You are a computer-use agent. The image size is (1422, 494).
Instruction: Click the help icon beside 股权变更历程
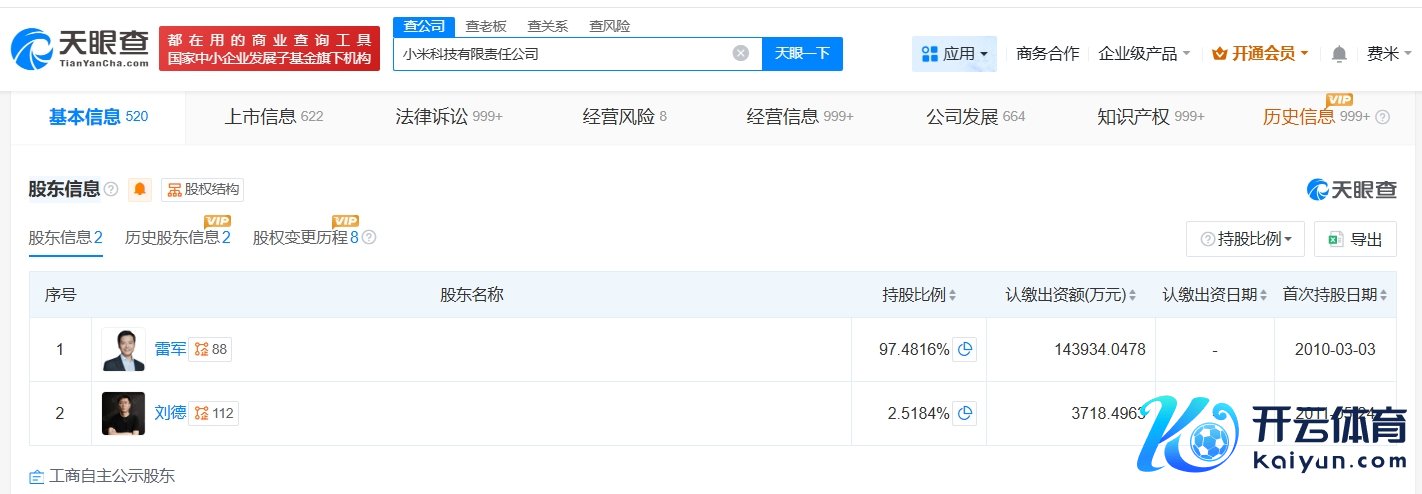pyautogui.click(x=369, y=238)
